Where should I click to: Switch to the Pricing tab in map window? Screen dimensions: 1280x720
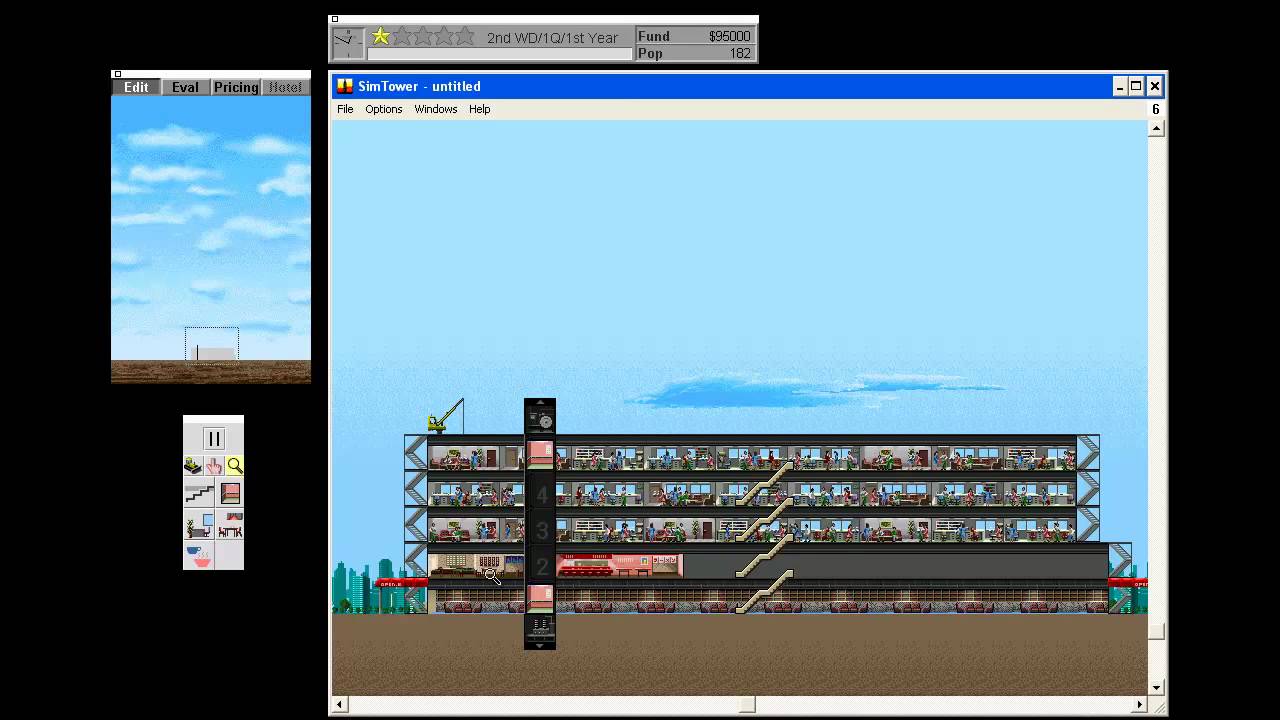[236, 87]
